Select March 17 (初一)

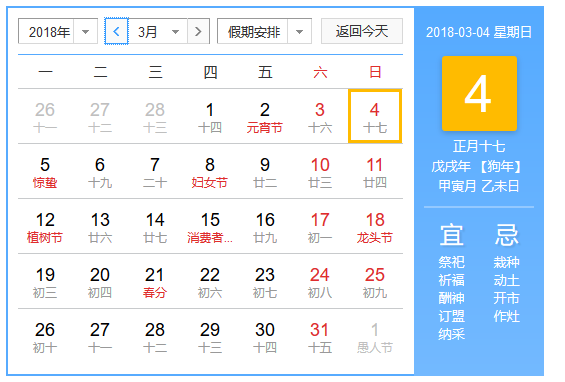320,227
